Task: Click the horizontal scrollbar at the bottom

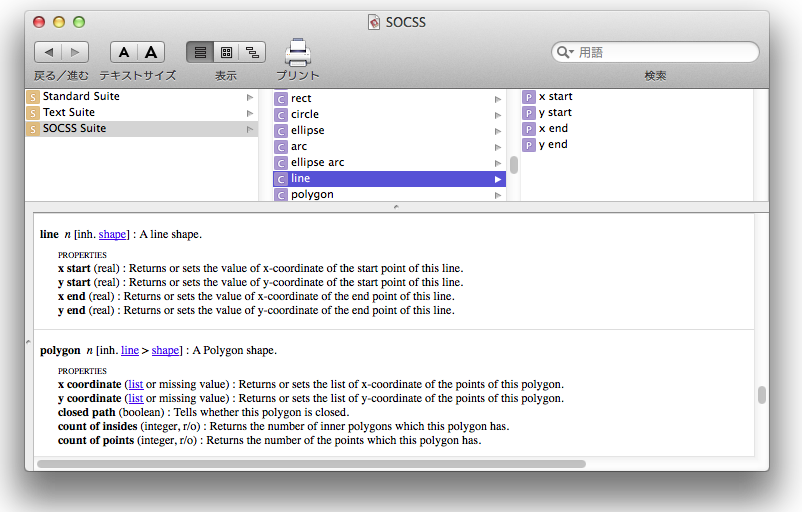Action: coord(310,464)
